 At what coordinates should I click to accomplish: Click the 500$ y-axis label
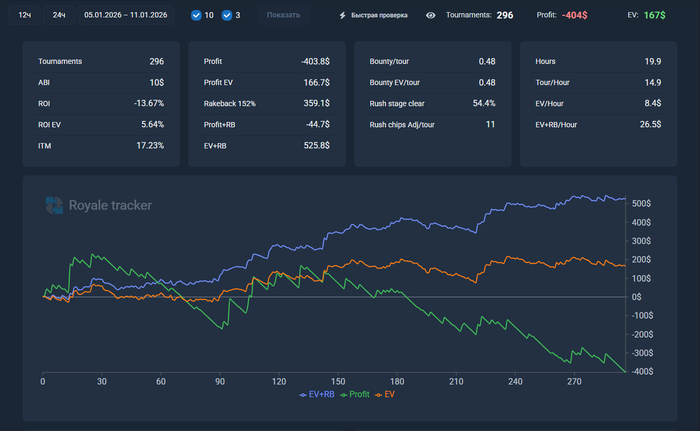point(641,204)
